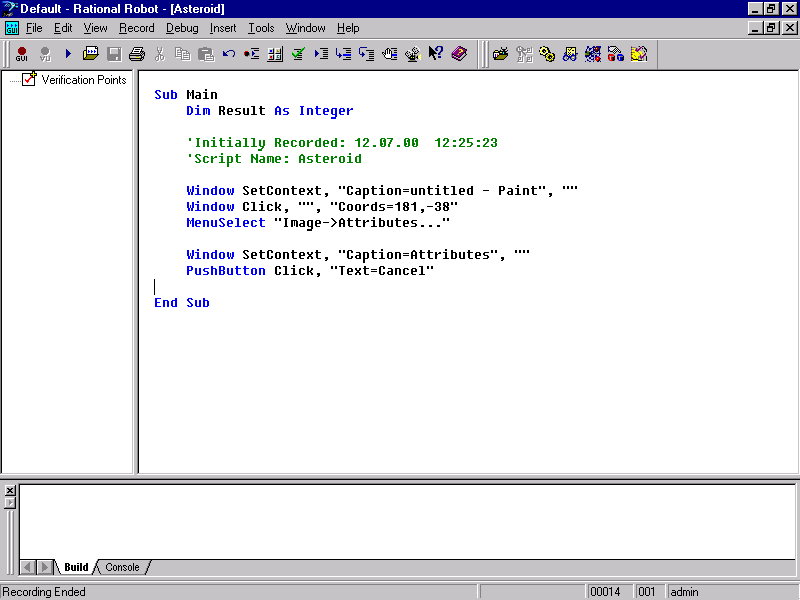Play back the script with the blue arrow
Viewport: 800px width, 600px height.
pos(68,54)
